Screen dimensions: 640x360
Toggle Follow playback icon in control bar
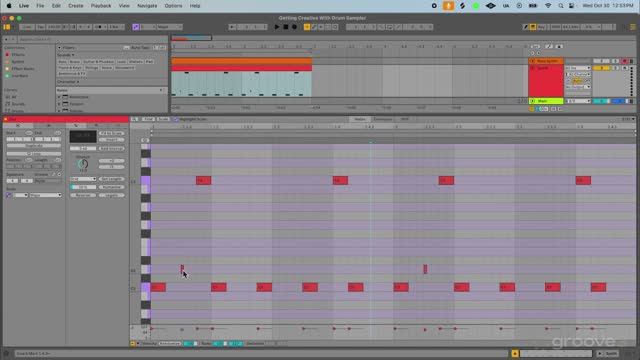[x=232, y=27]
